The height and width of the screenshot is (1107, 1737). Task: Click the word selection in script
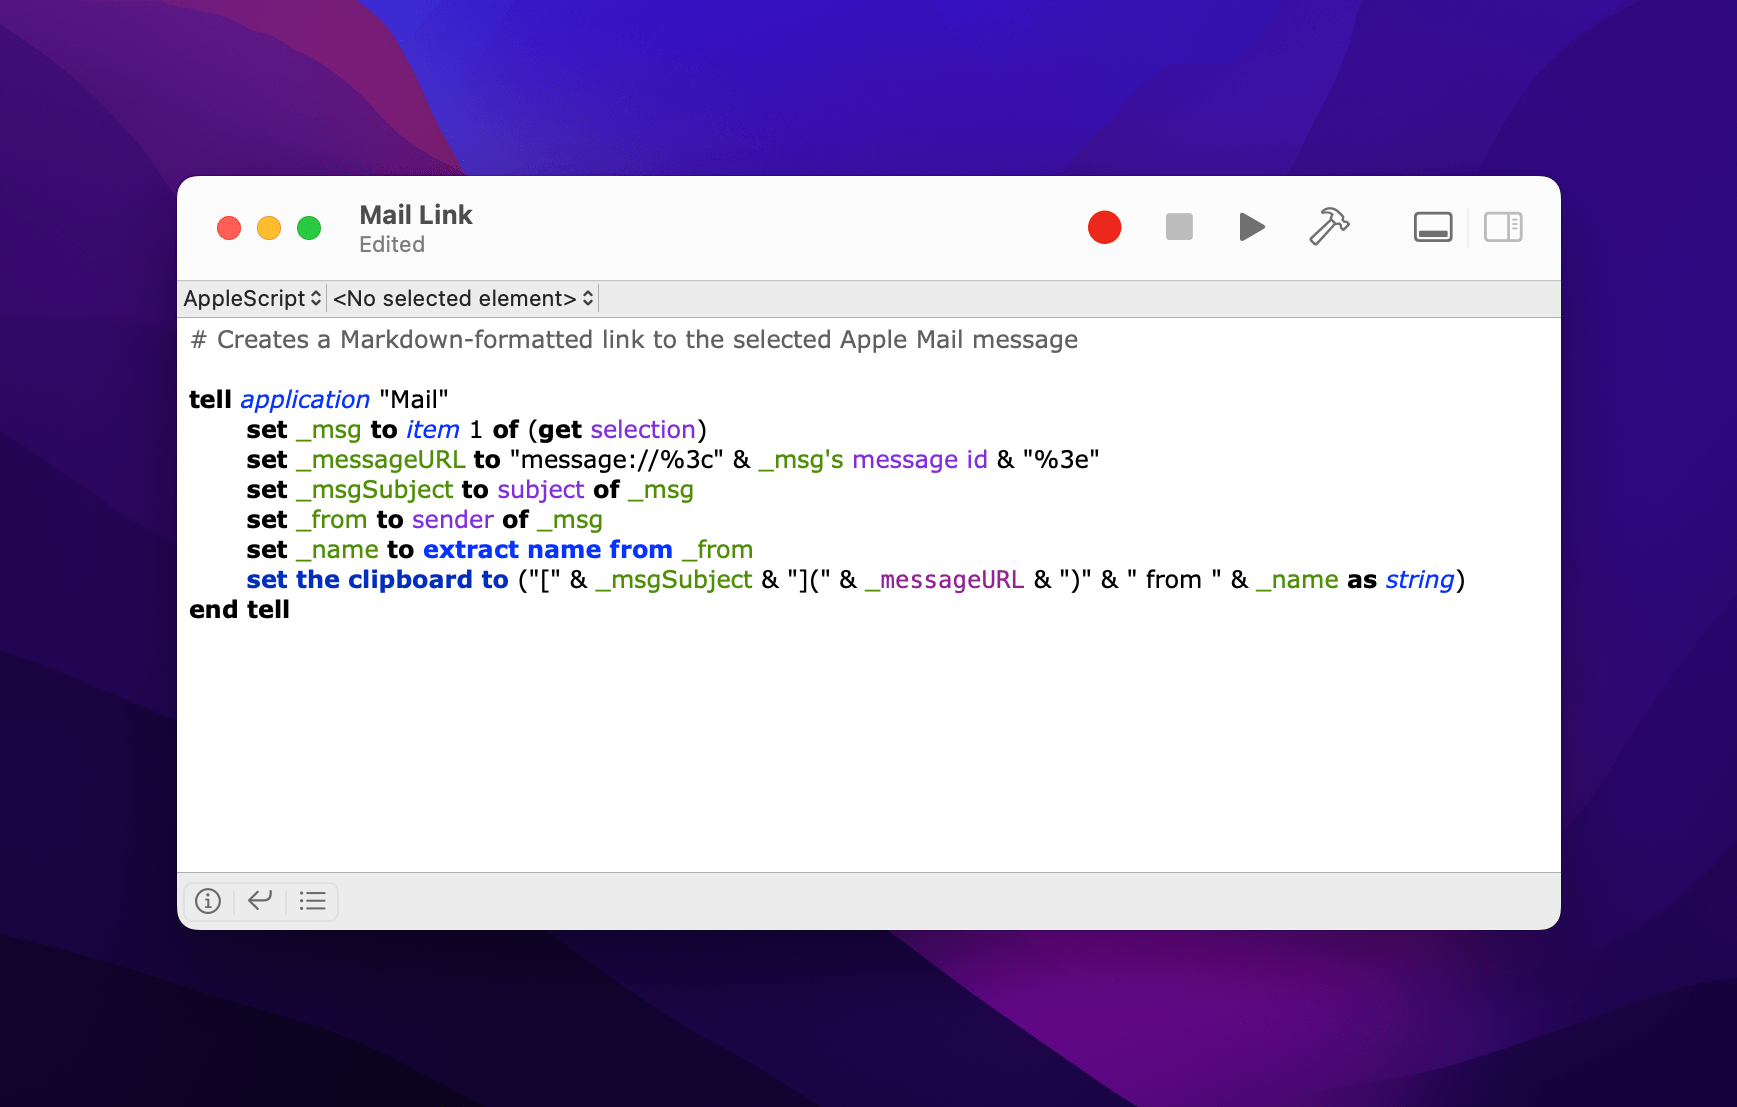[x=643, y=430]
